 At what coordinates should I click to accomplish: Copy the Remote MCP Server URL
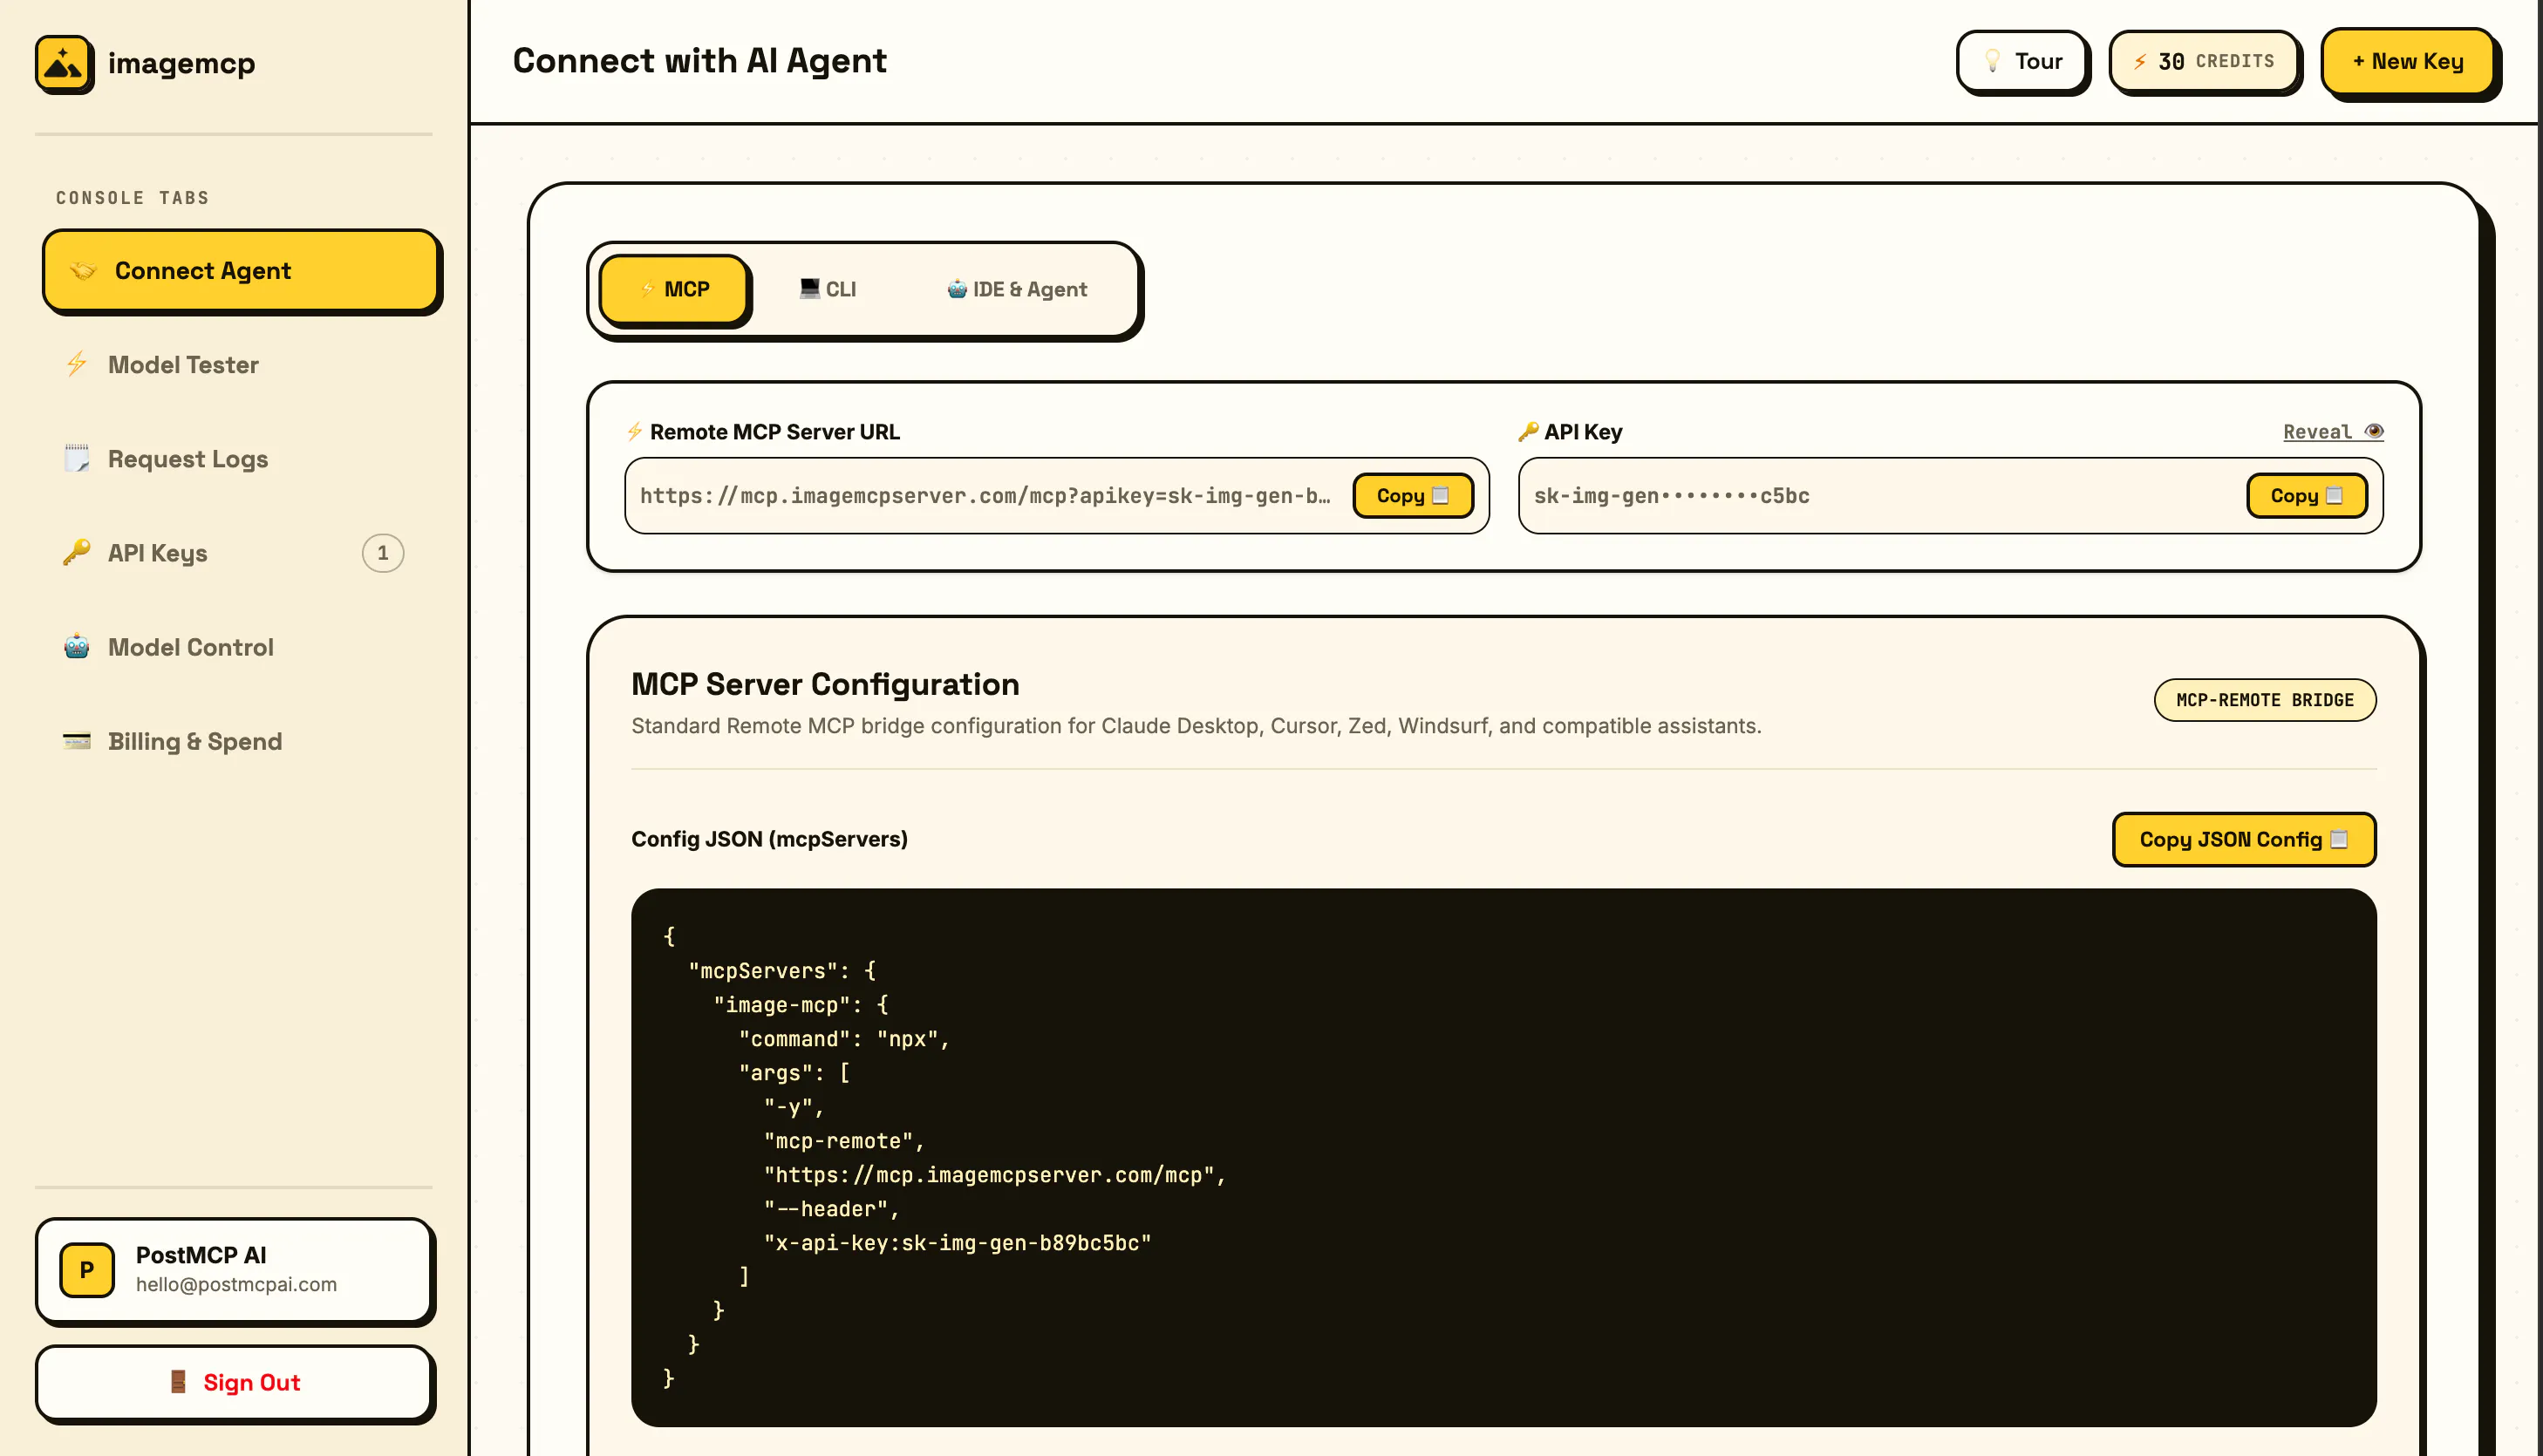click(x=1412, y=495)
